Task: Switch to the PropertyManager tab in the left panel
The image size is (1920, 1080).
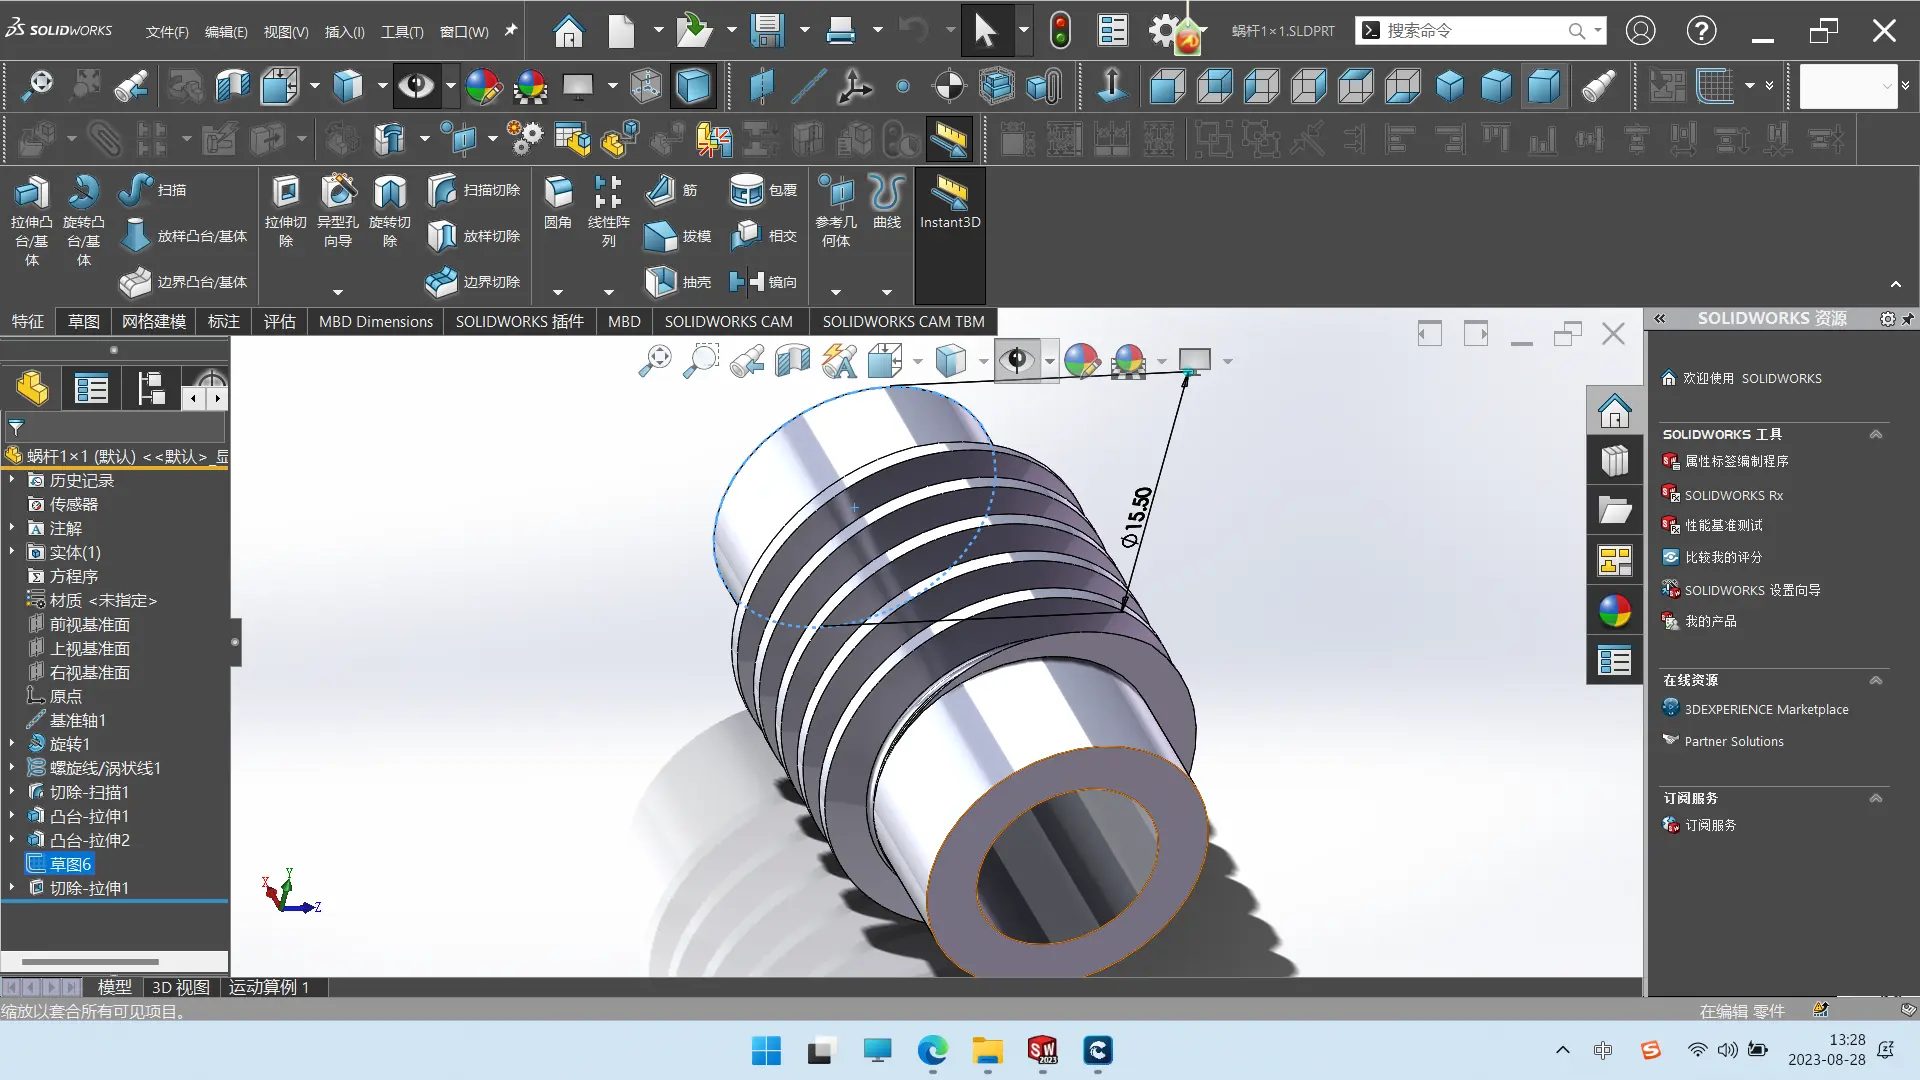Action: tap(91, 388)
